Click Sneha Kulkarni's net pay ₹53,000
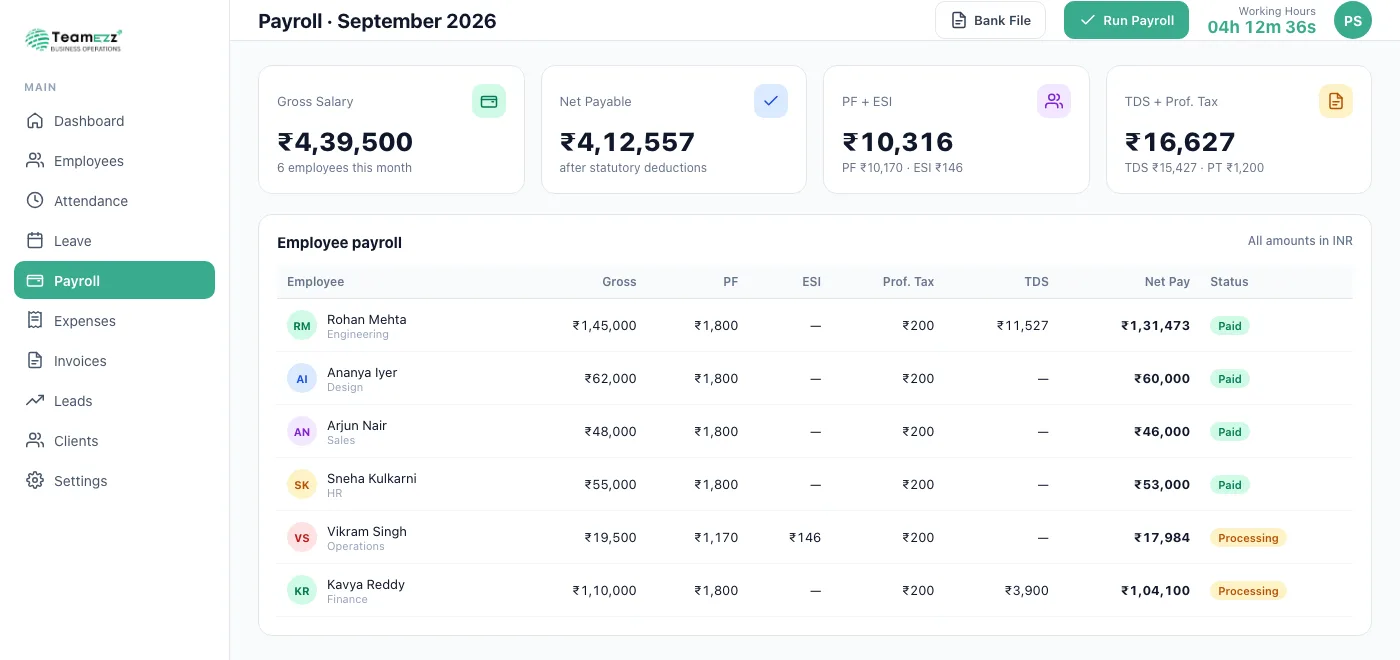 point(1162,485)
